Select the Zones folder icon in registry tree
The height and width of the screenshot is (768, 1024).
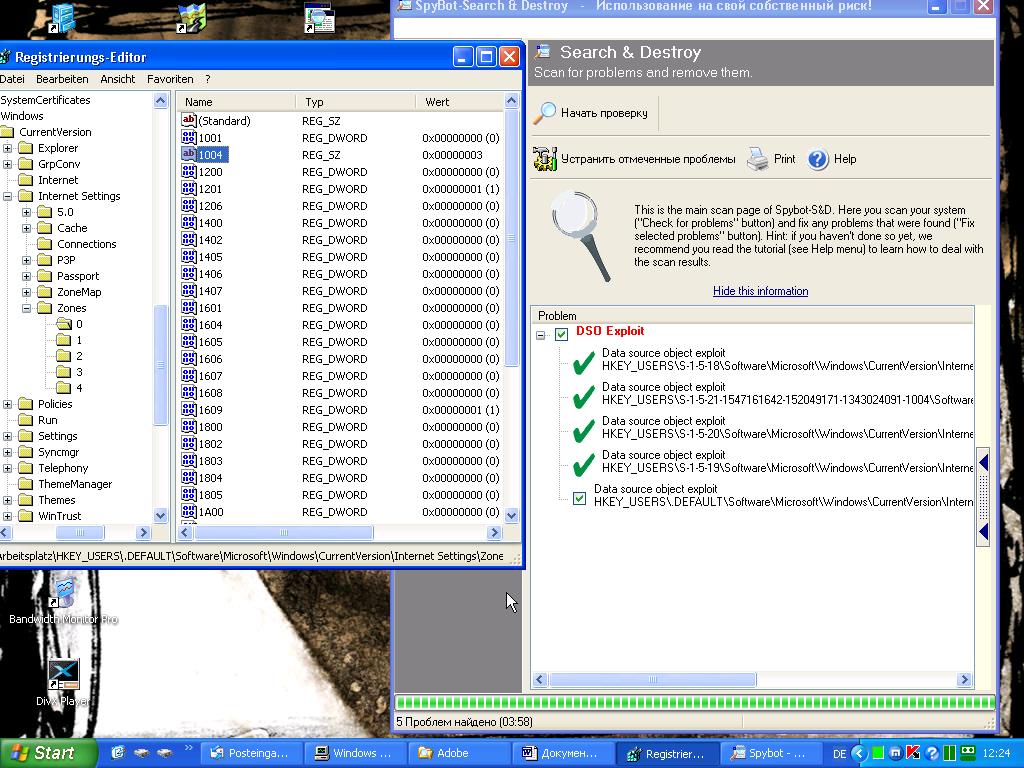click(x=44, y=308)
